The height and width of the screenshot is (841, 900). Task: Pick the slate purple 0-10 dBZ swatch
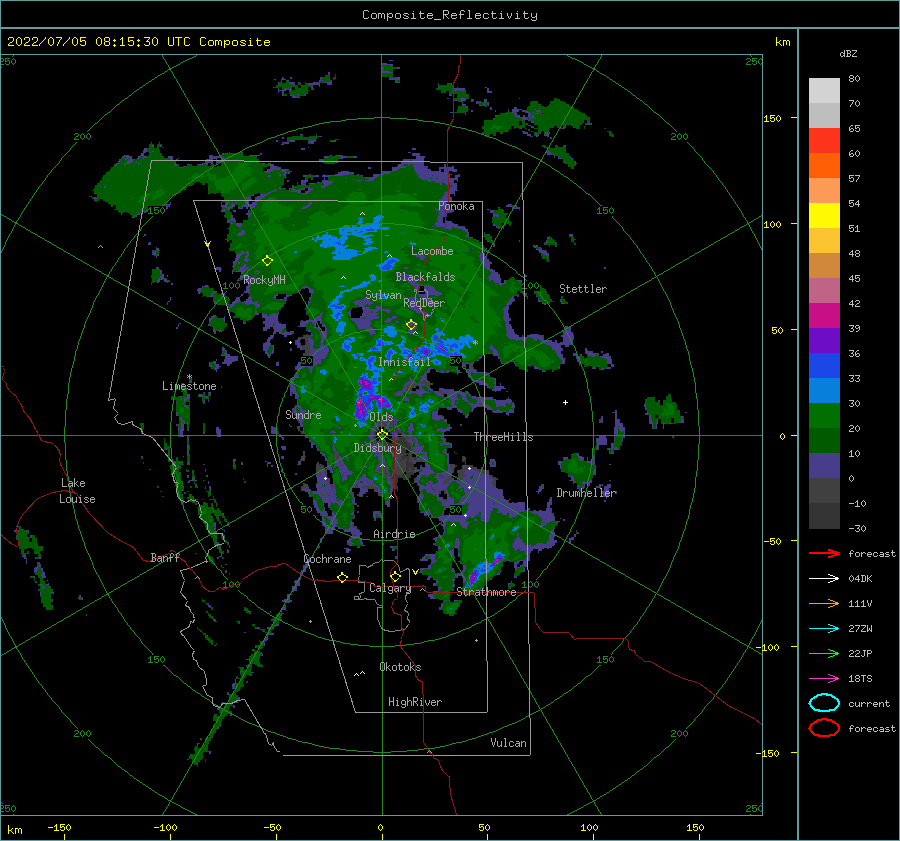pos(824,466)
